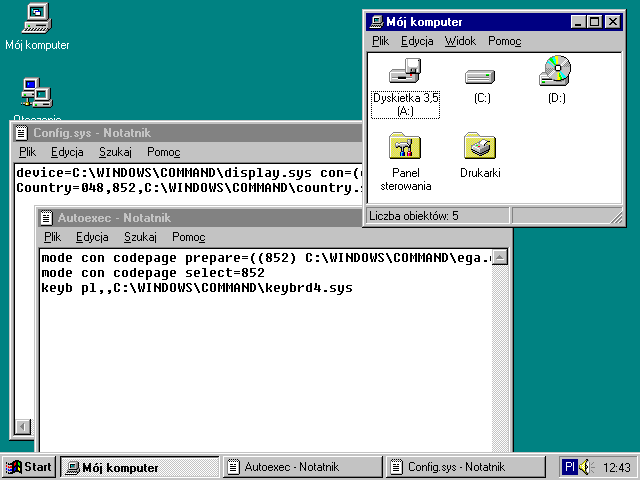
Task: Open the Panel sterowania folder icon
Action: click(405, 146)
